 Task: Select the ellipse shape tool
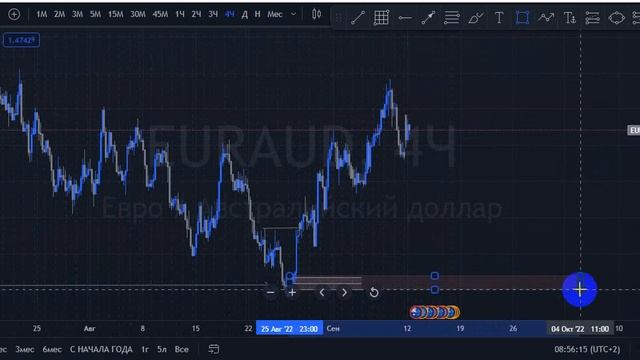point(616,18)
